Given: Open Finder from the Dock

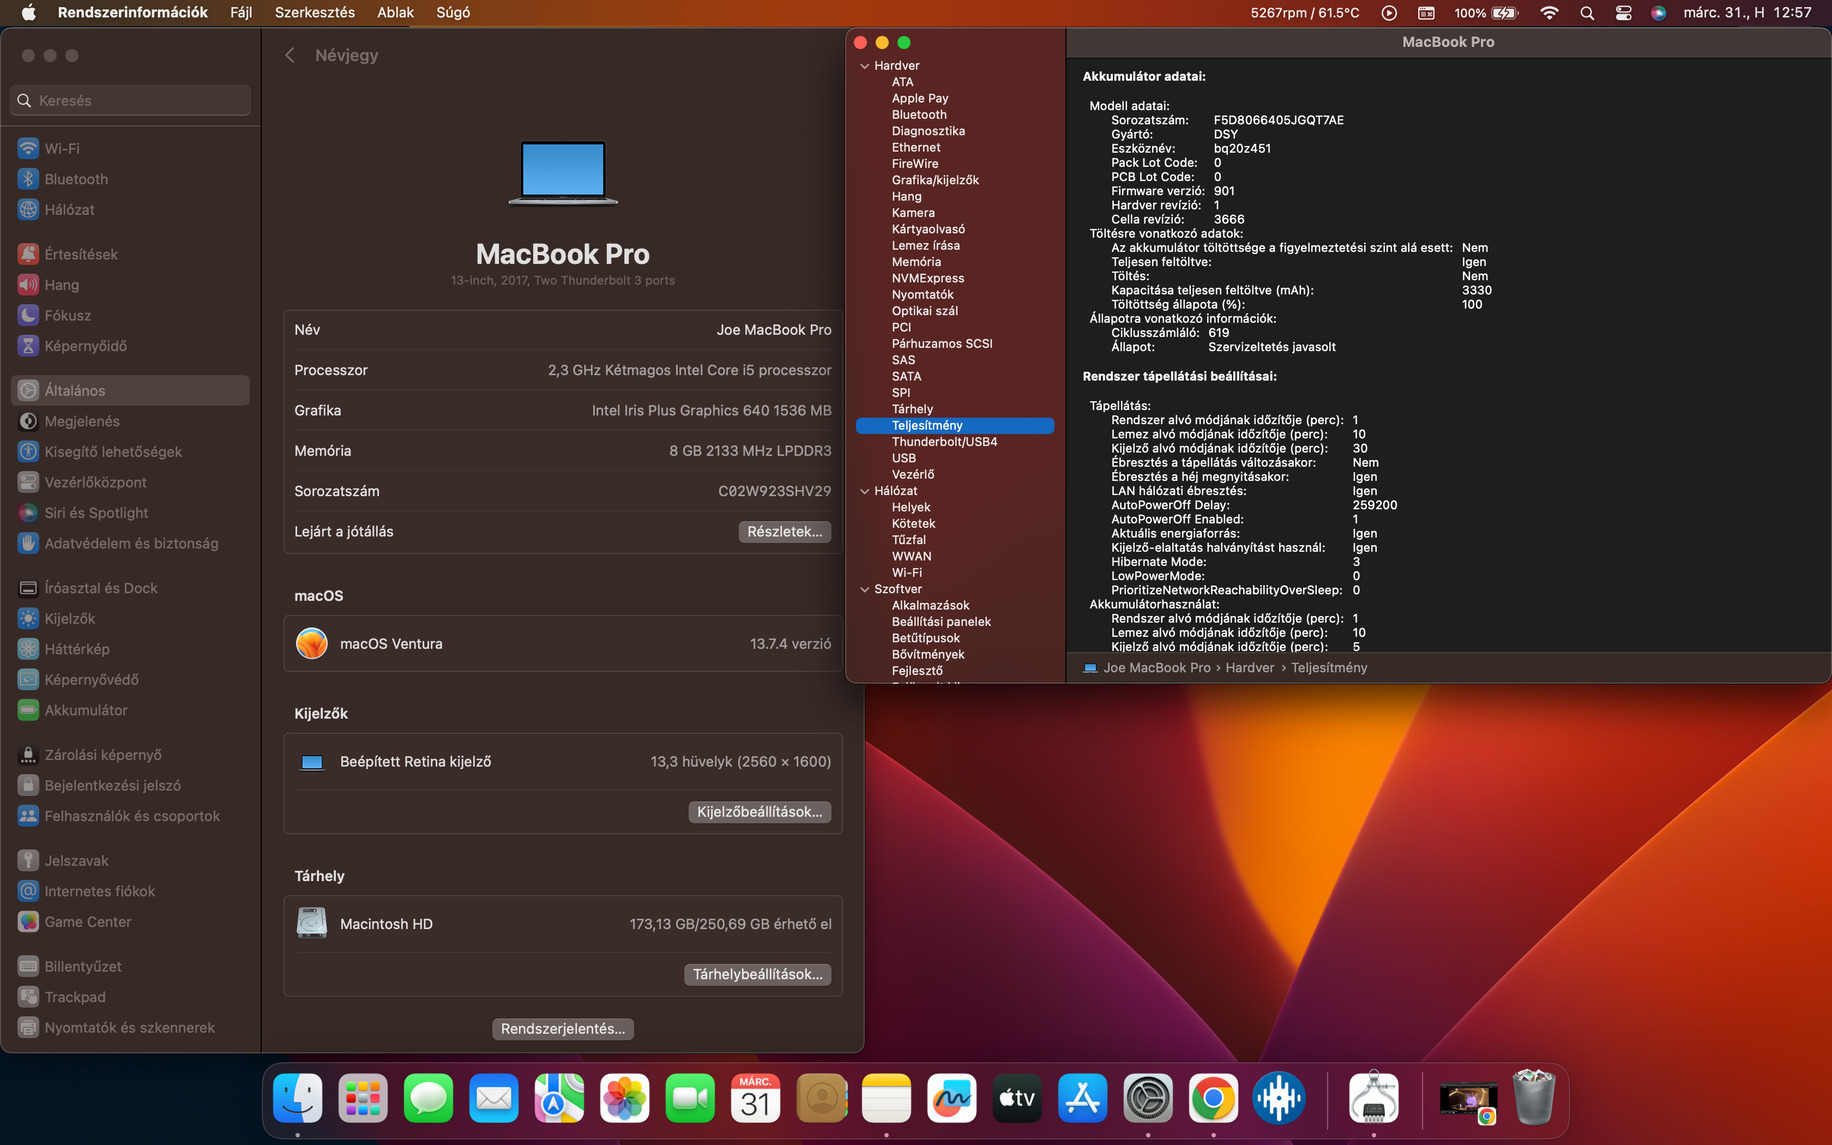Looking at the screenshot, I should 298,1099.
